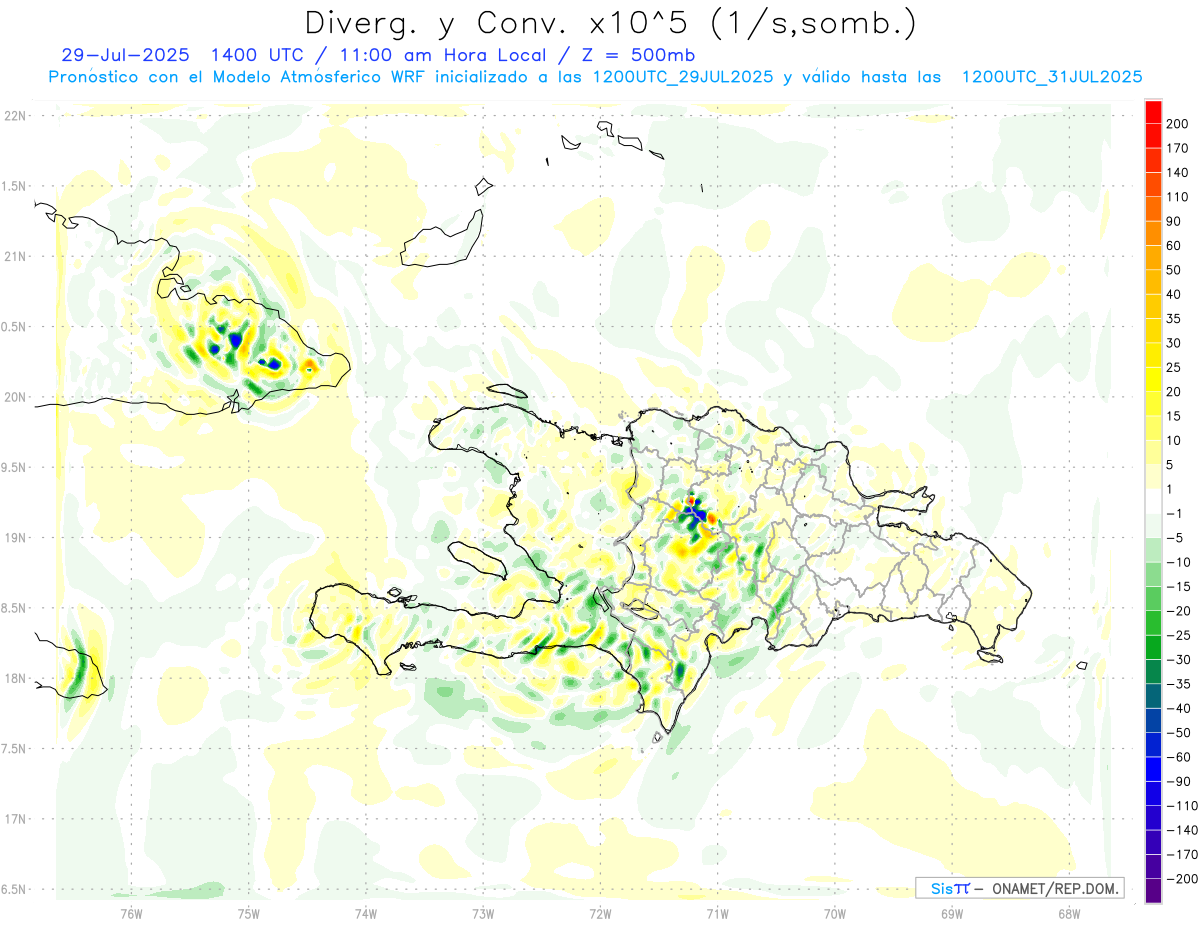
Task: Click the '140' color scale value
Action: pyautogui.click(x=1177, y=173)
